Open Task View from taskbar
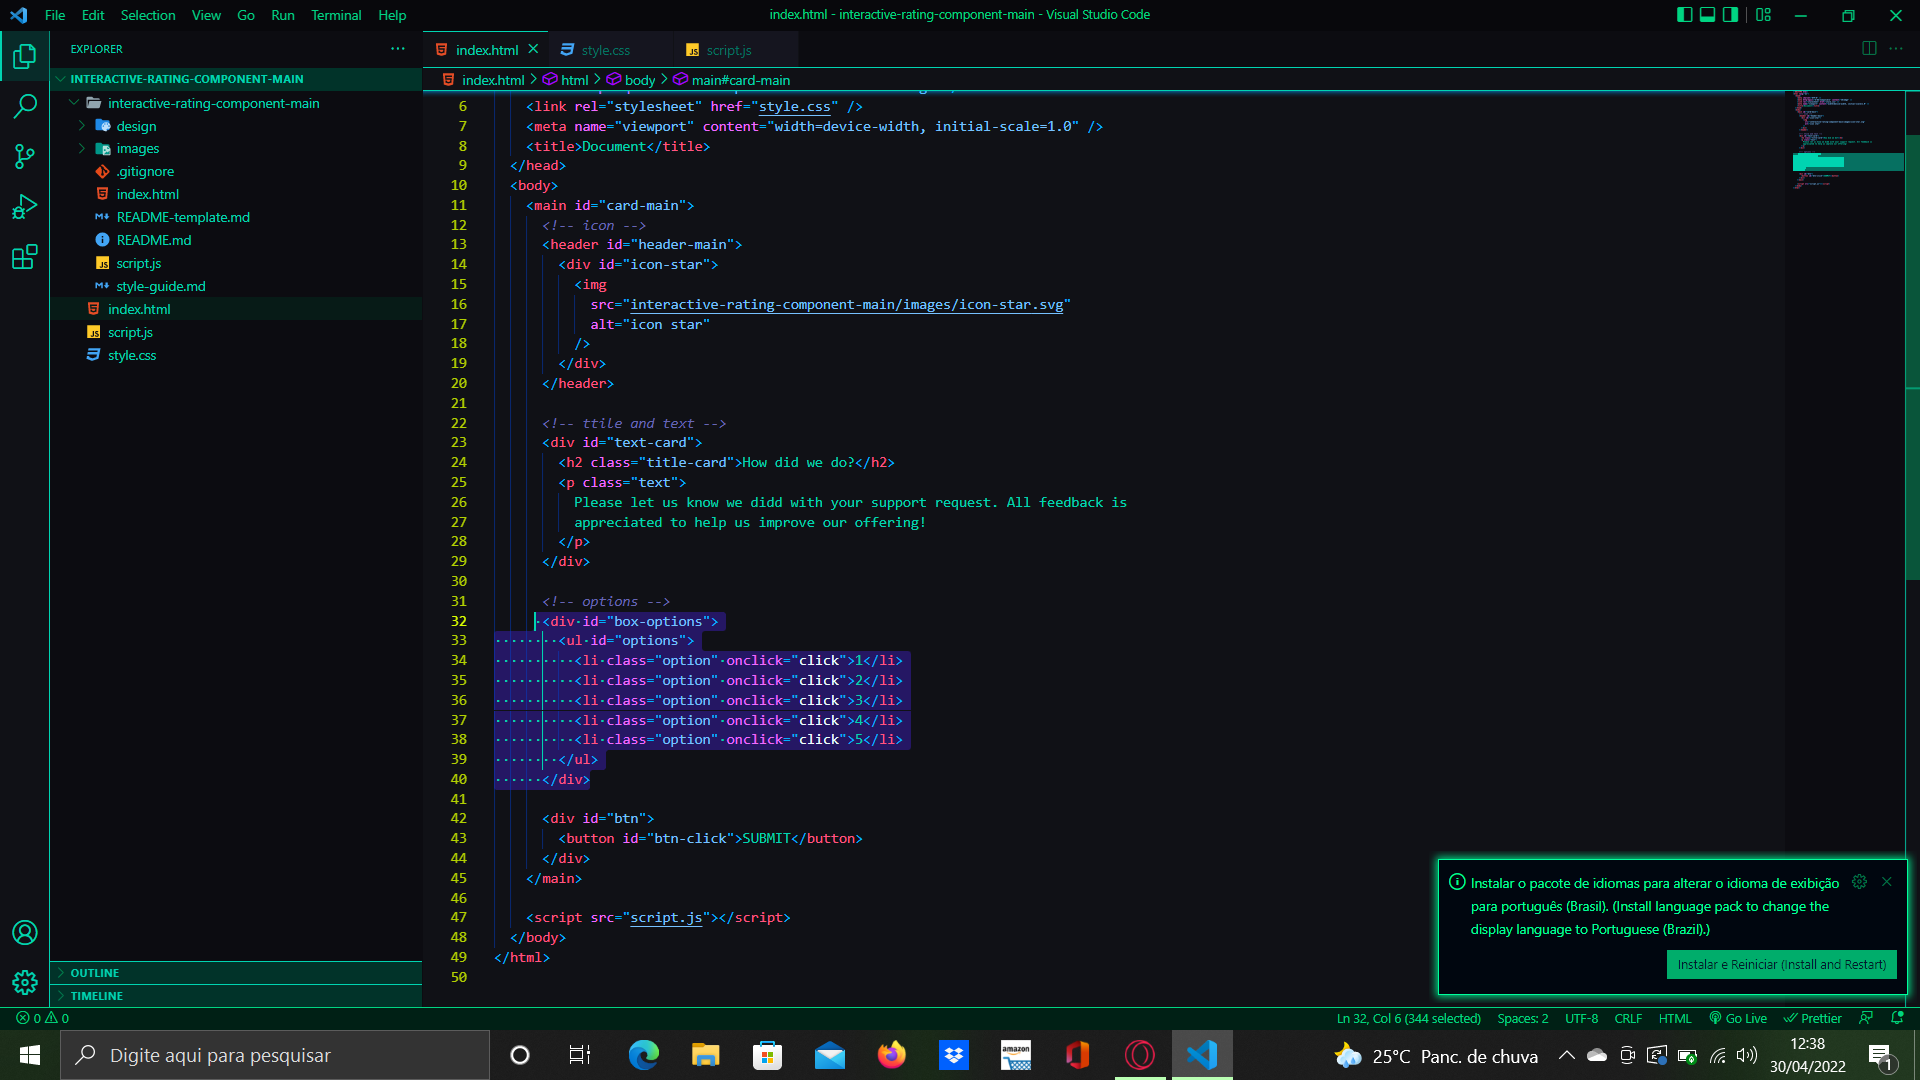Image resolution: width=1920 pixels, height=1080 pixels. pyautogui.click(x=580, y=1055)
